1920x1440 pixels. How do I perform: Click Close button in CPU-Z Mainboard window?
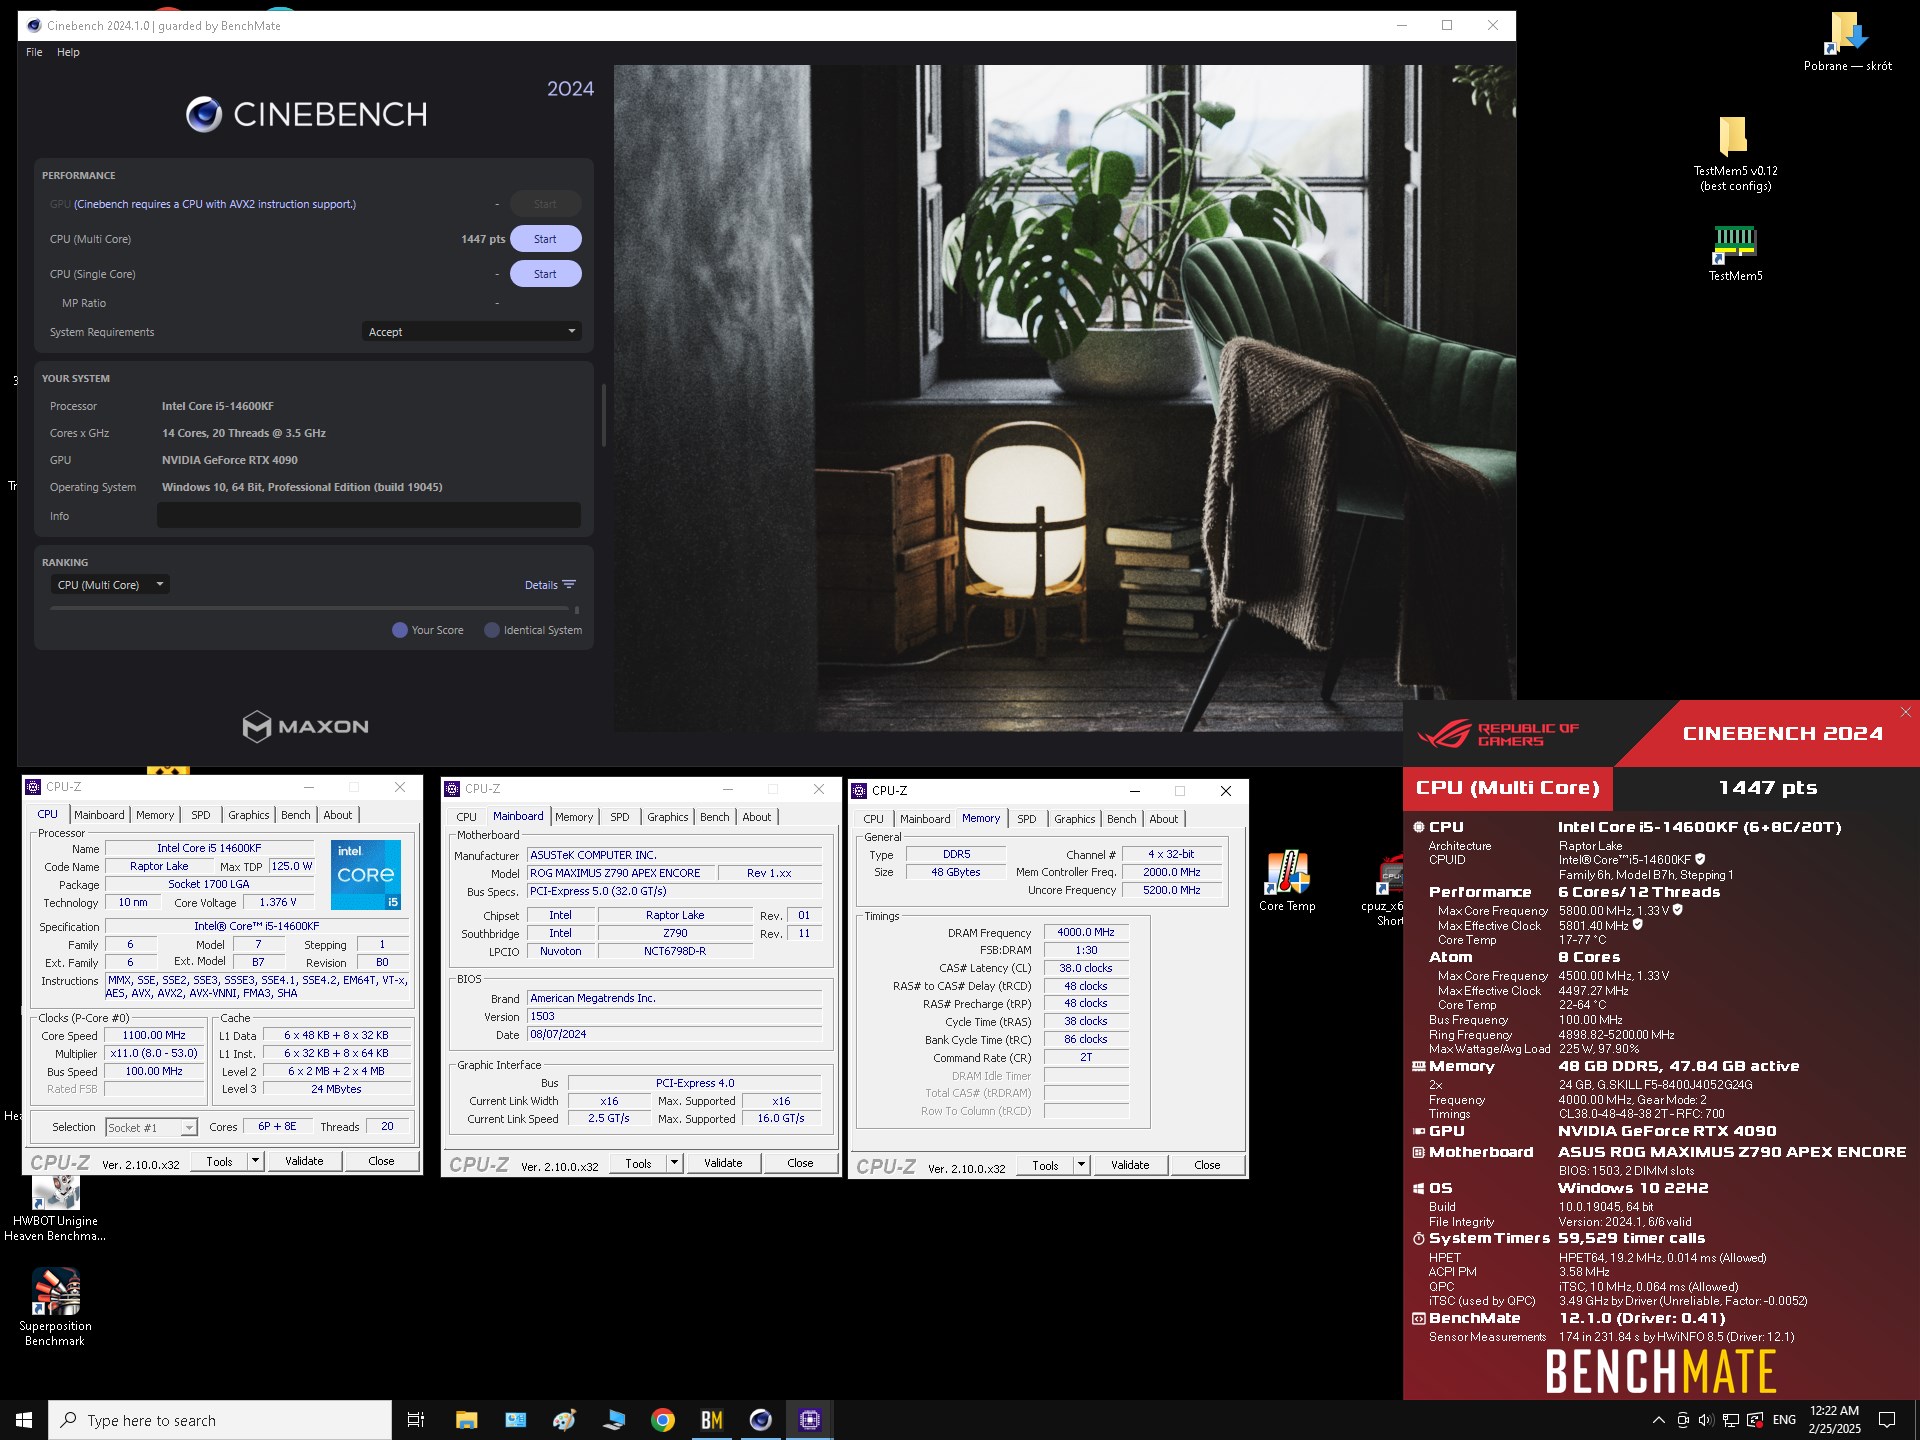[x=800, y=1163]
